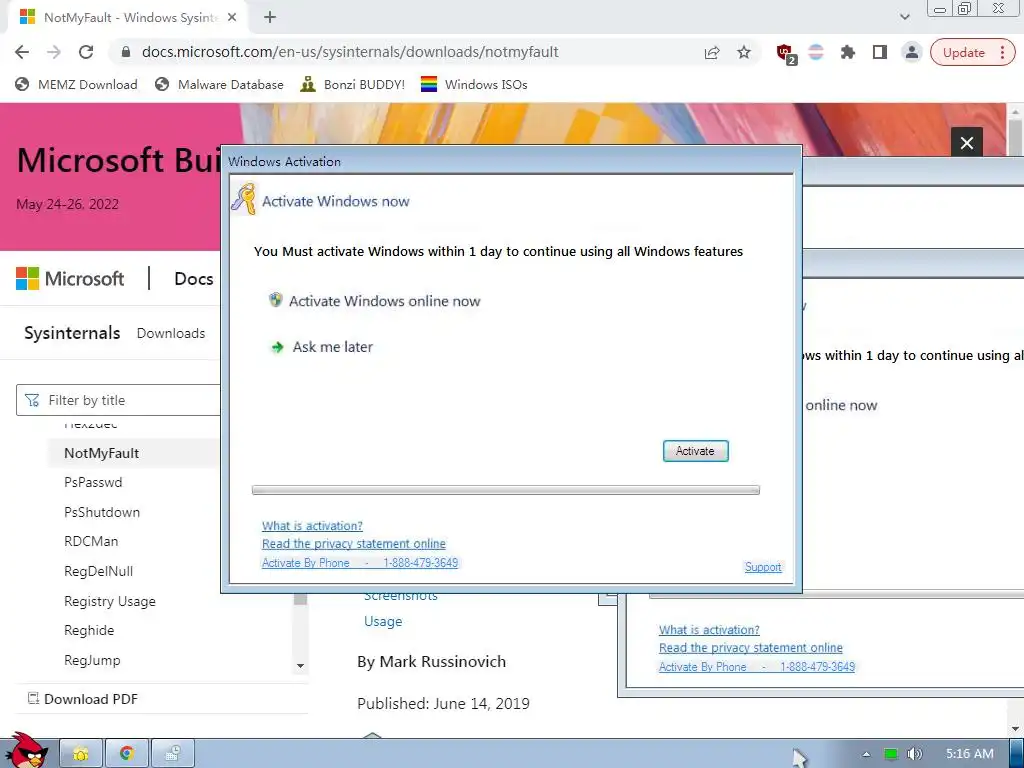The image size is (1024, 768).
Task: Open the MEMZ Download bookmark
Action: [76, 84]
